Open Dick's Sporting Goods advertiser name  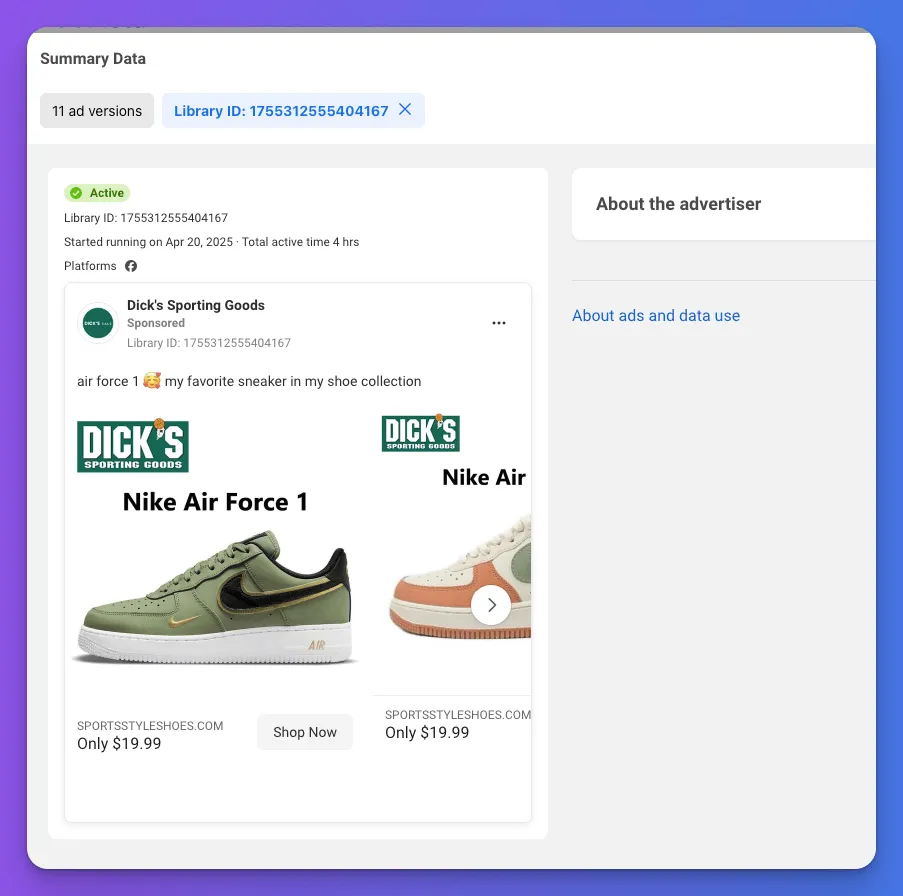(196, 305)
